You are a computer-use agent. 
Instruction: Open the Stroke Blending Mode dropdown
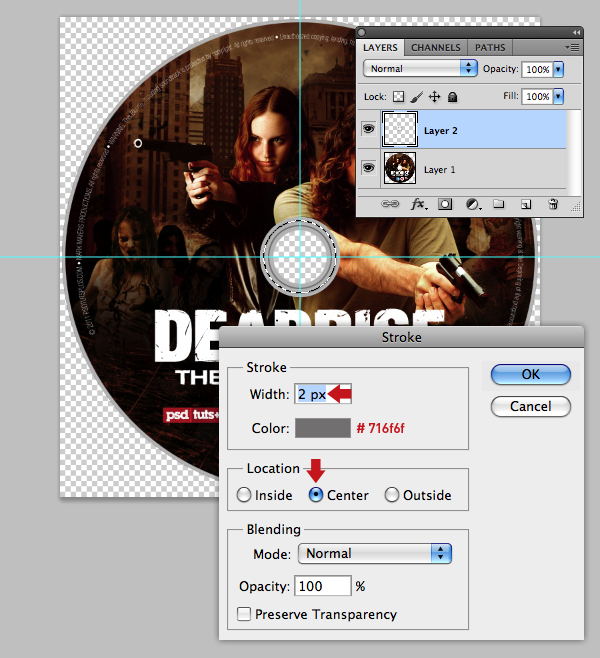375,554
